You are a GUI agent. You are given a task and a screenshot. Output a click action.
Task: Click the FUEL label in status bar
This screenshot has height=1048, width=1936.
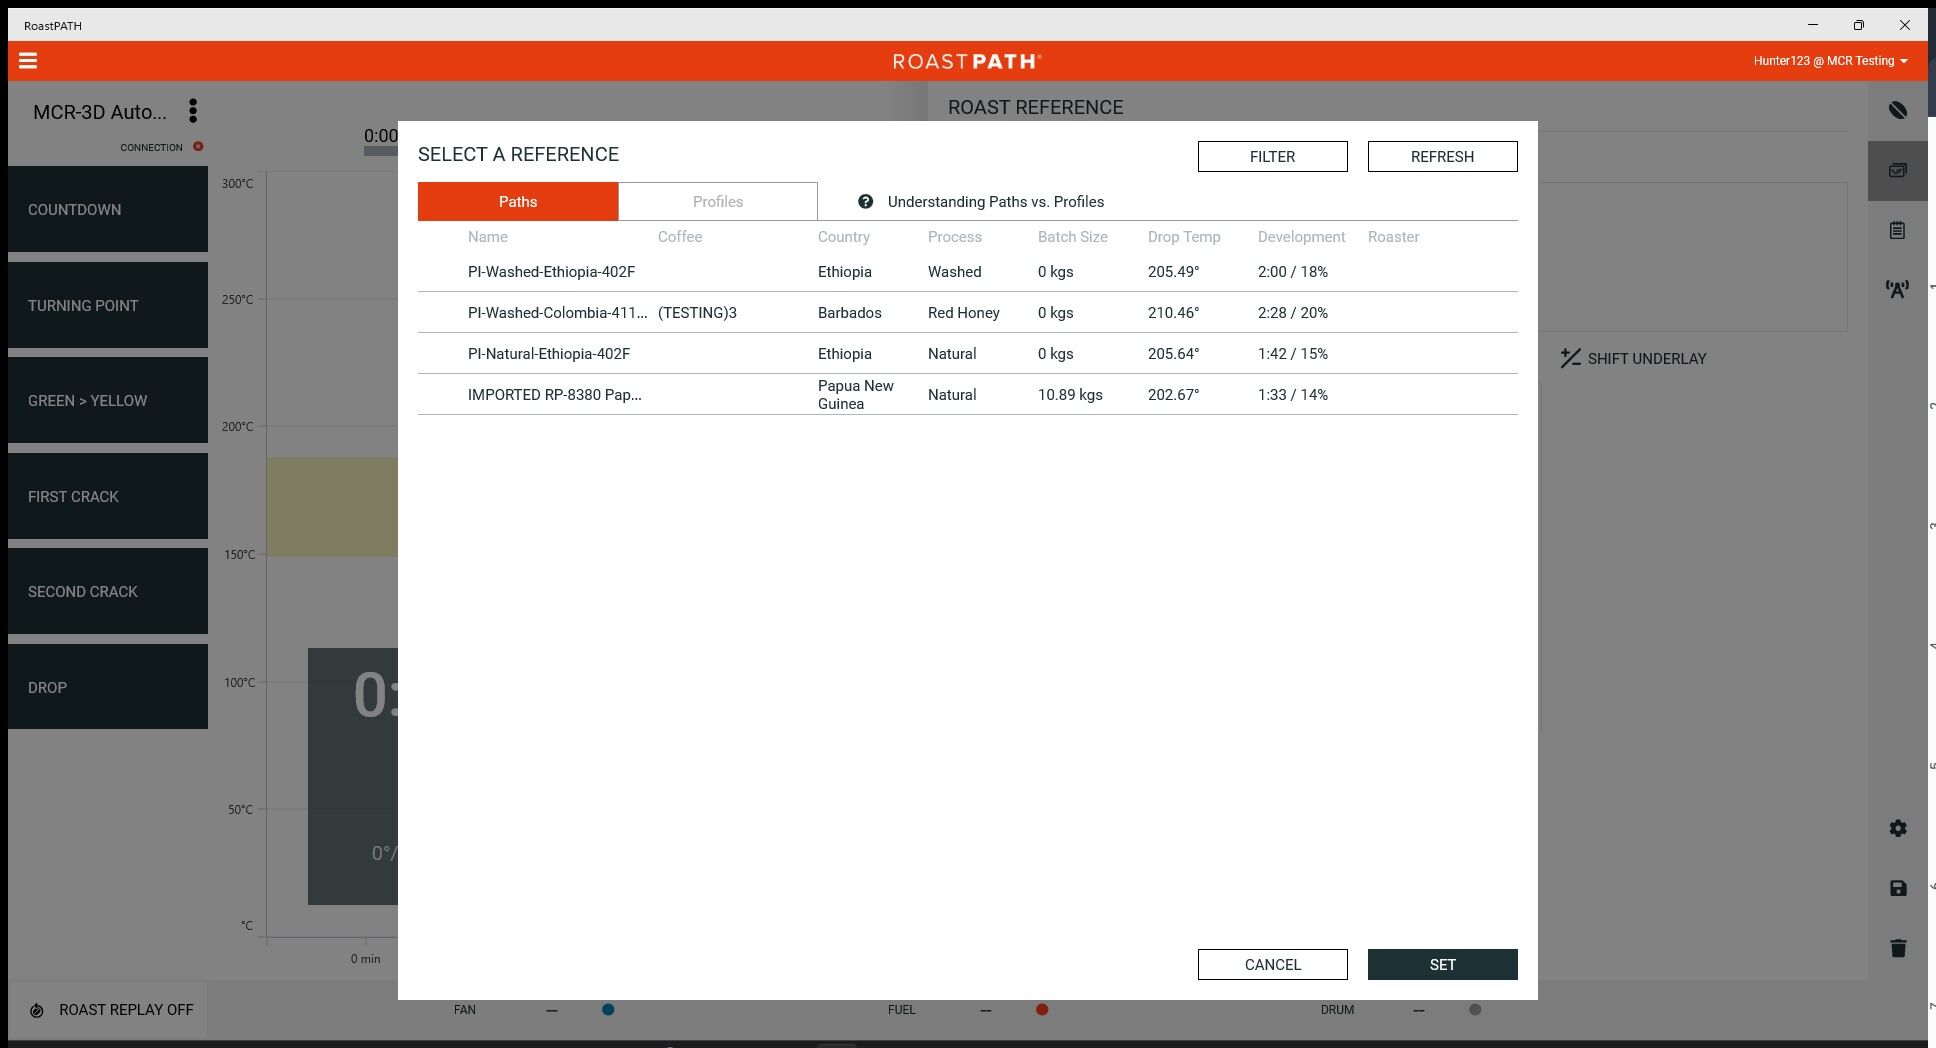(x=901, y=1010)
